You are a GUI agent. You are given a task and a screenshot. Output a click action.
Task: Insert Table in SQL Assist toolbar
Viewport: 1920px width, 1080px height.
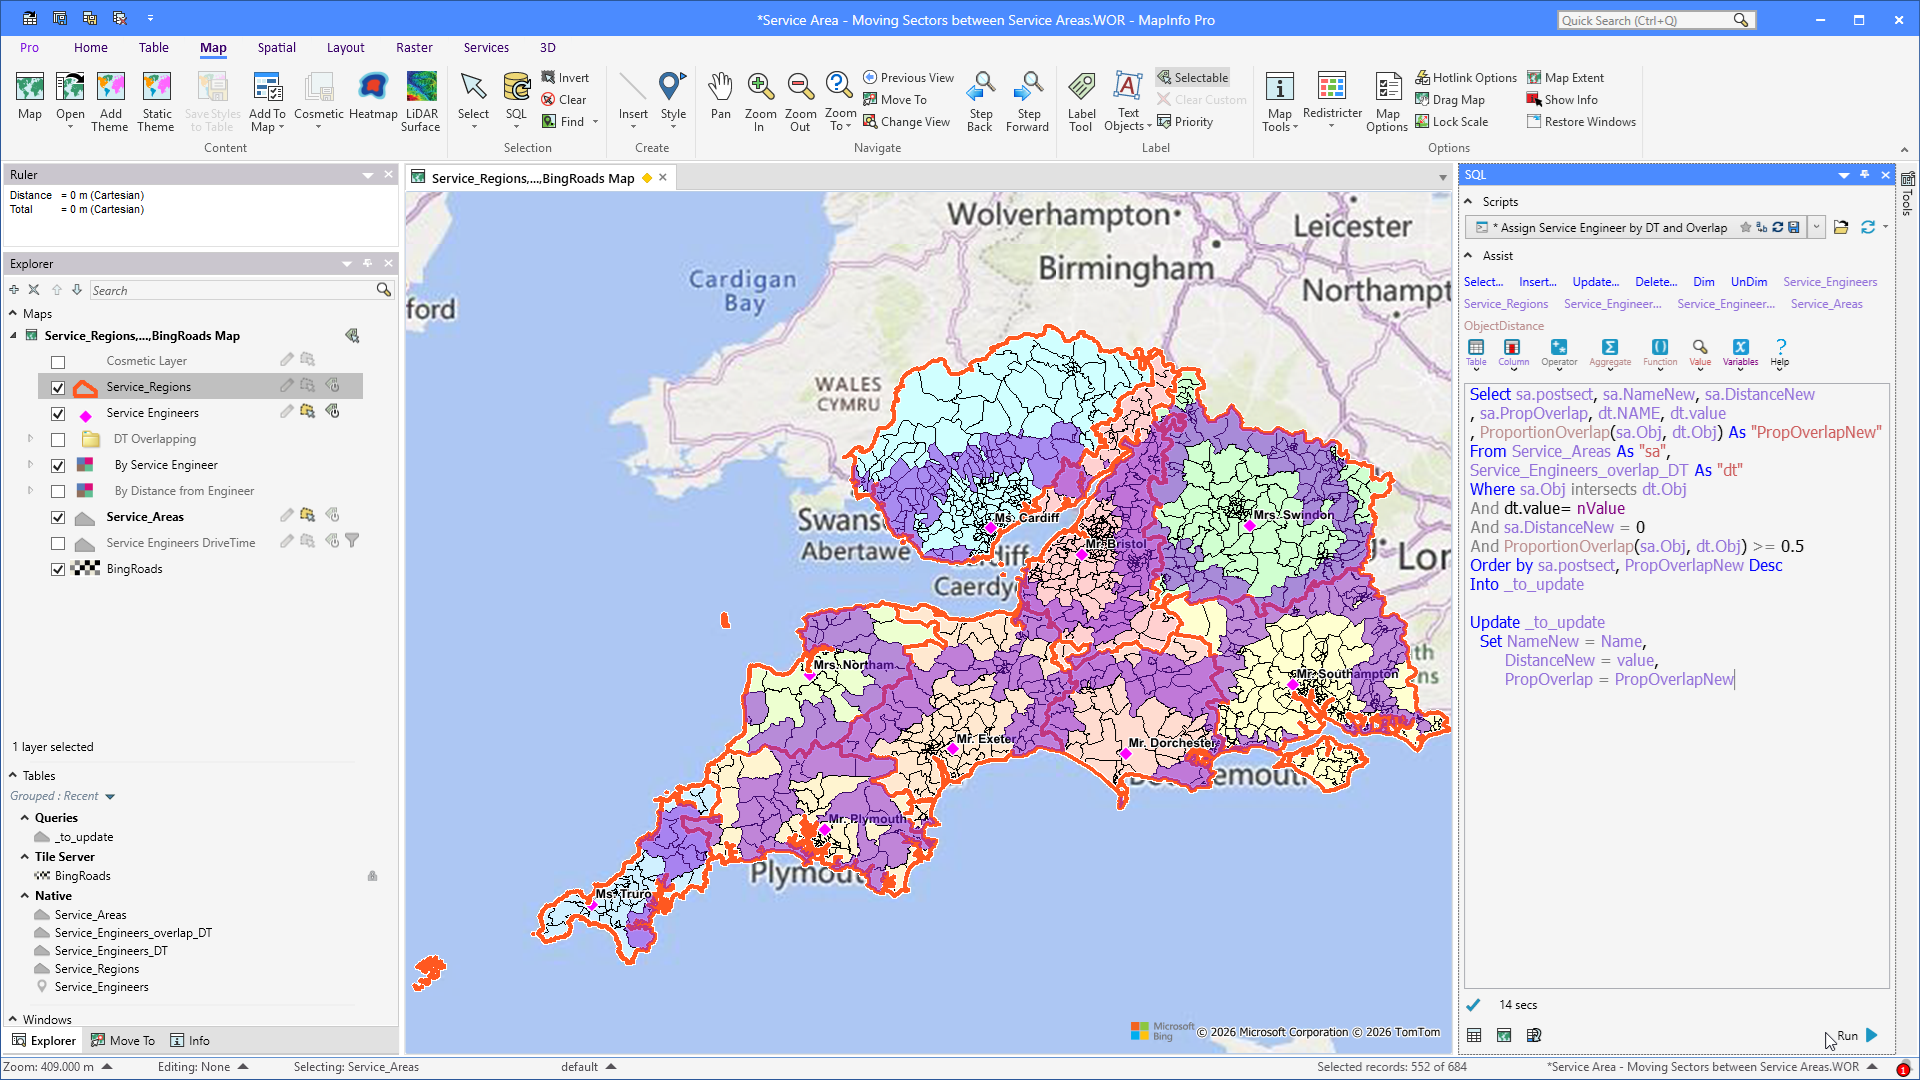click(x=1476, y=352)
